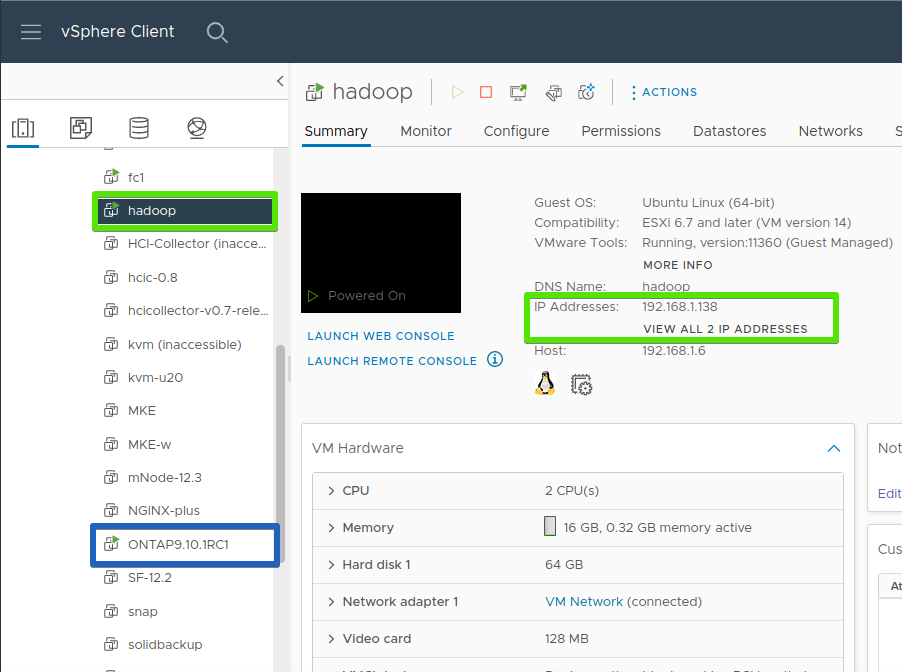Switch to the Monitor tab
This screenshot has height=672, width=902.
point(426,131)
